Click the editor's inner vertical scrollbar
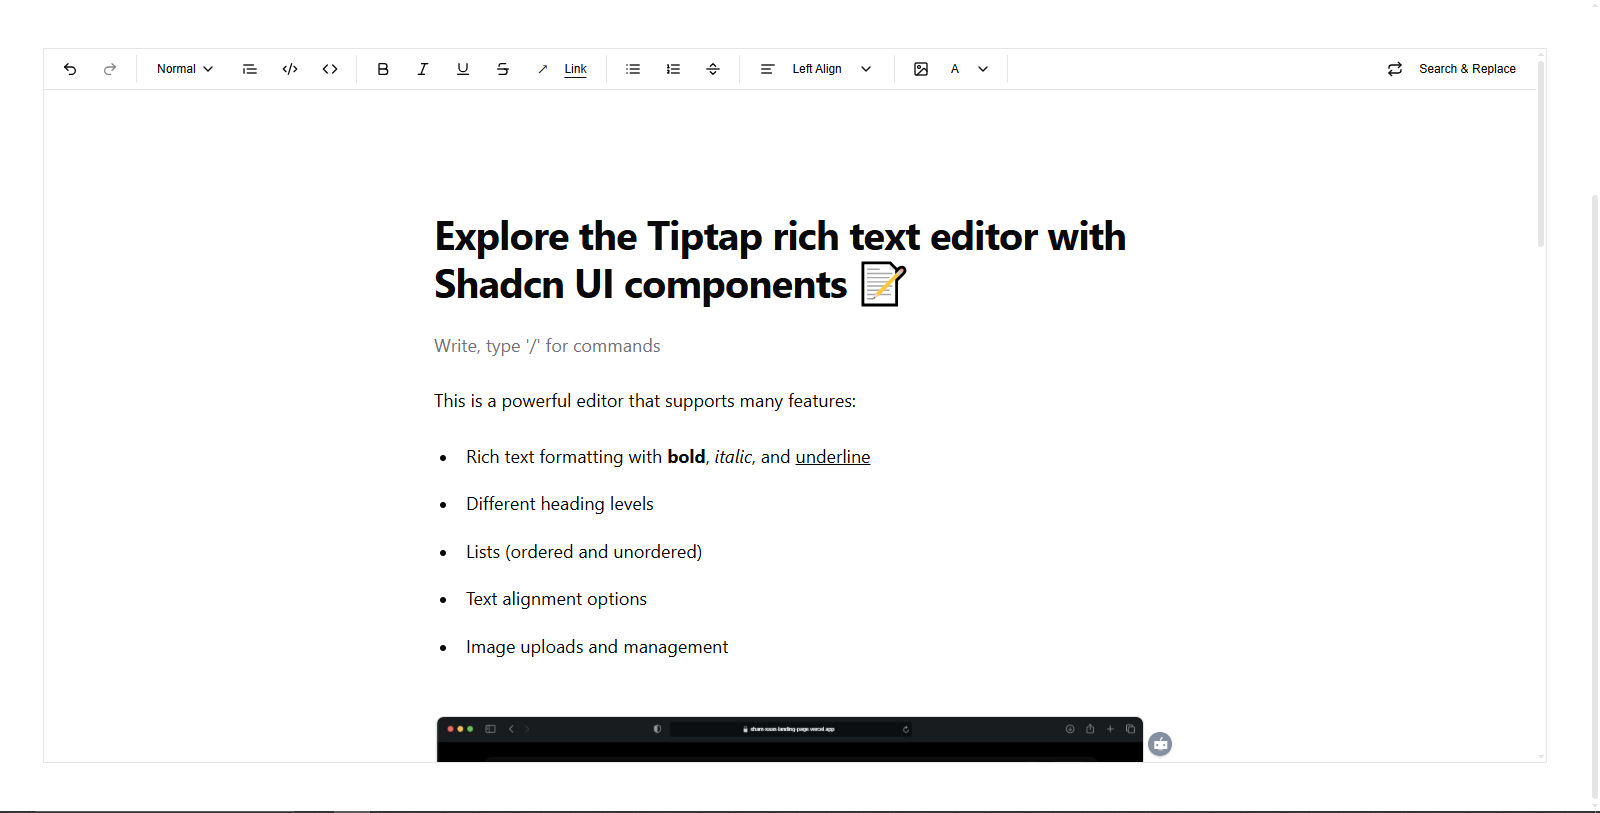Image resolution: width=1600 pixels, height=813 pixels. point(1541,154)
